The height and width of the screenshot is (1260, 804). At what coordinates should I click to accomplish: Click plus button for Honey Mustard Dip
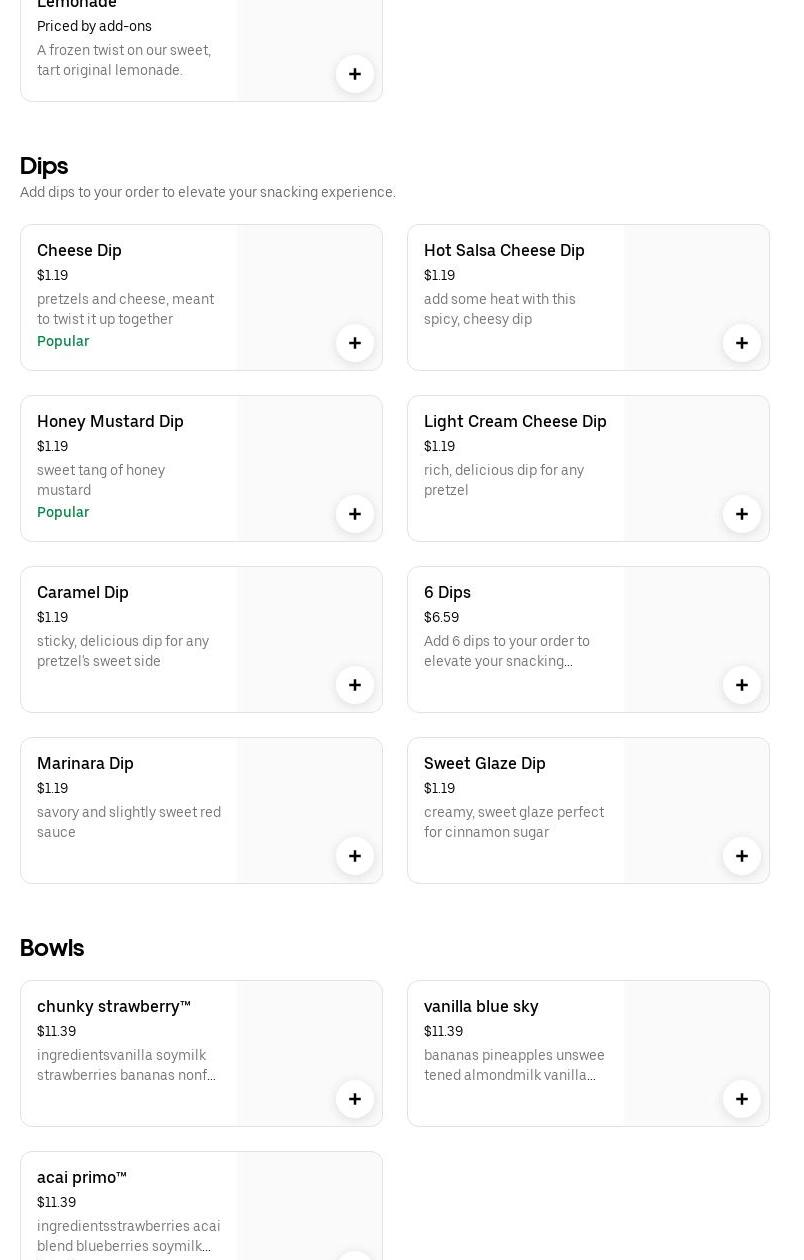pyautogui.click(x=355, y=514)
